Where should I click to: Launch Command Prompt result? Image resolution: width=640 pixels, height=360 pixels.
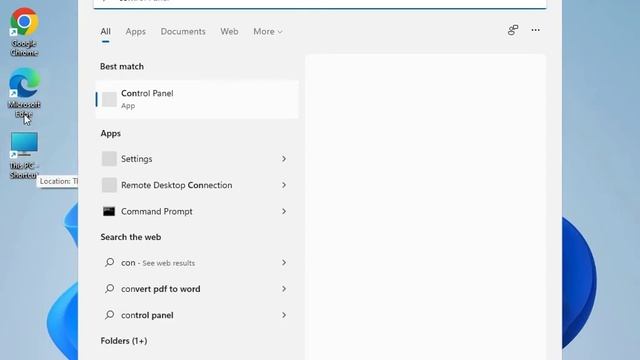coord(197,211)
